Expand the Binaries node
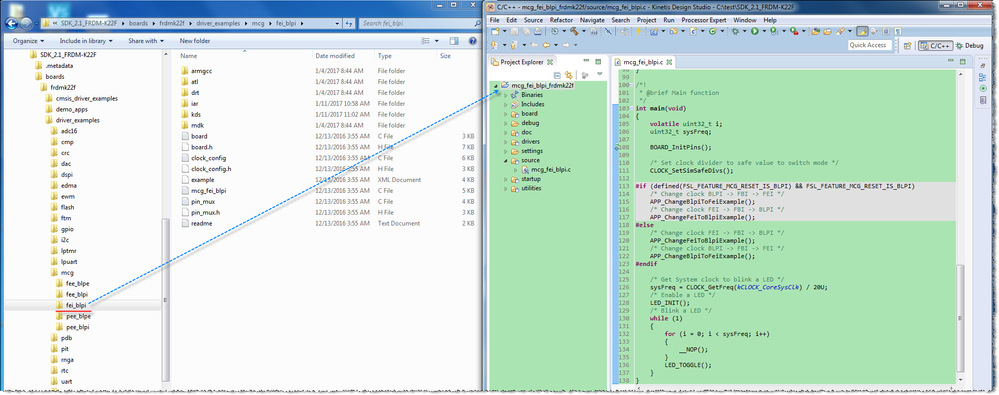The image size is (999, 395). 506,95
